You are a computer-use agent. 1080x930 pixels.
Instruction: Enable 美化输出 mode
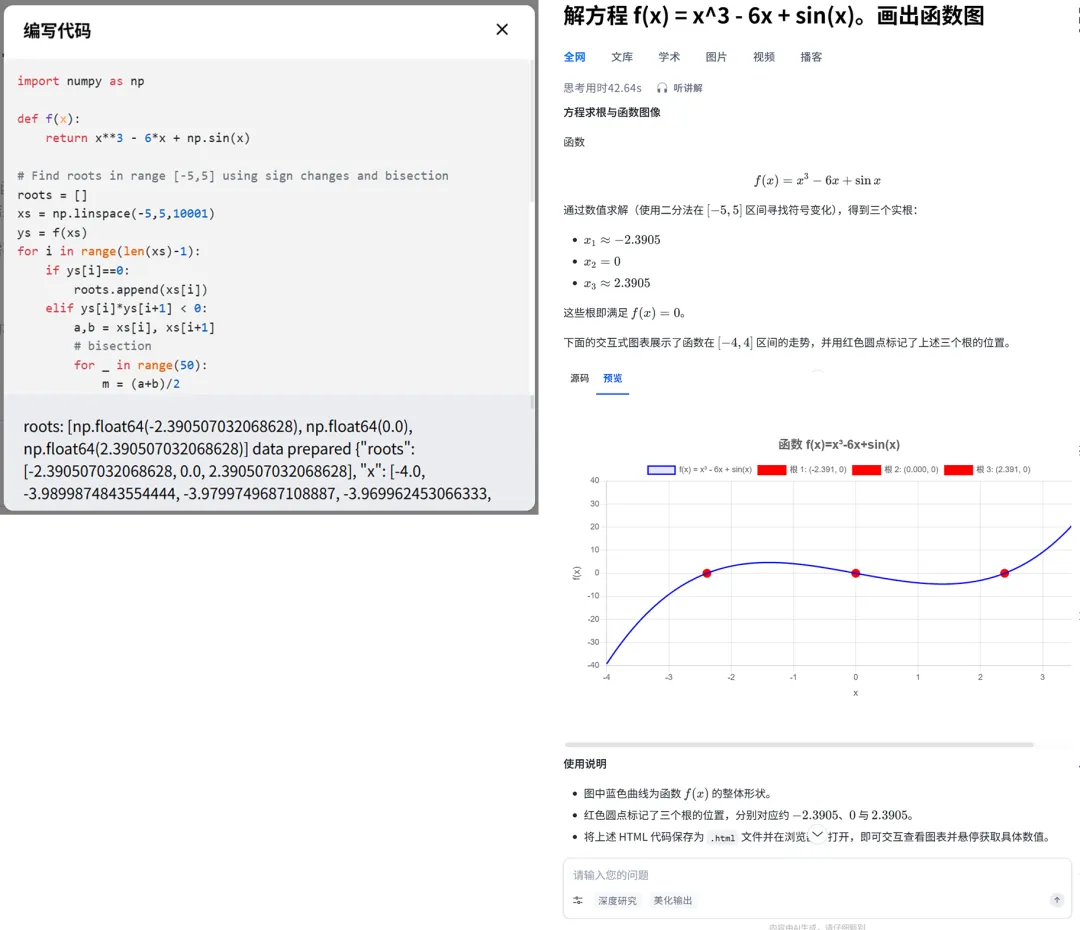click(x=671, y=900)
